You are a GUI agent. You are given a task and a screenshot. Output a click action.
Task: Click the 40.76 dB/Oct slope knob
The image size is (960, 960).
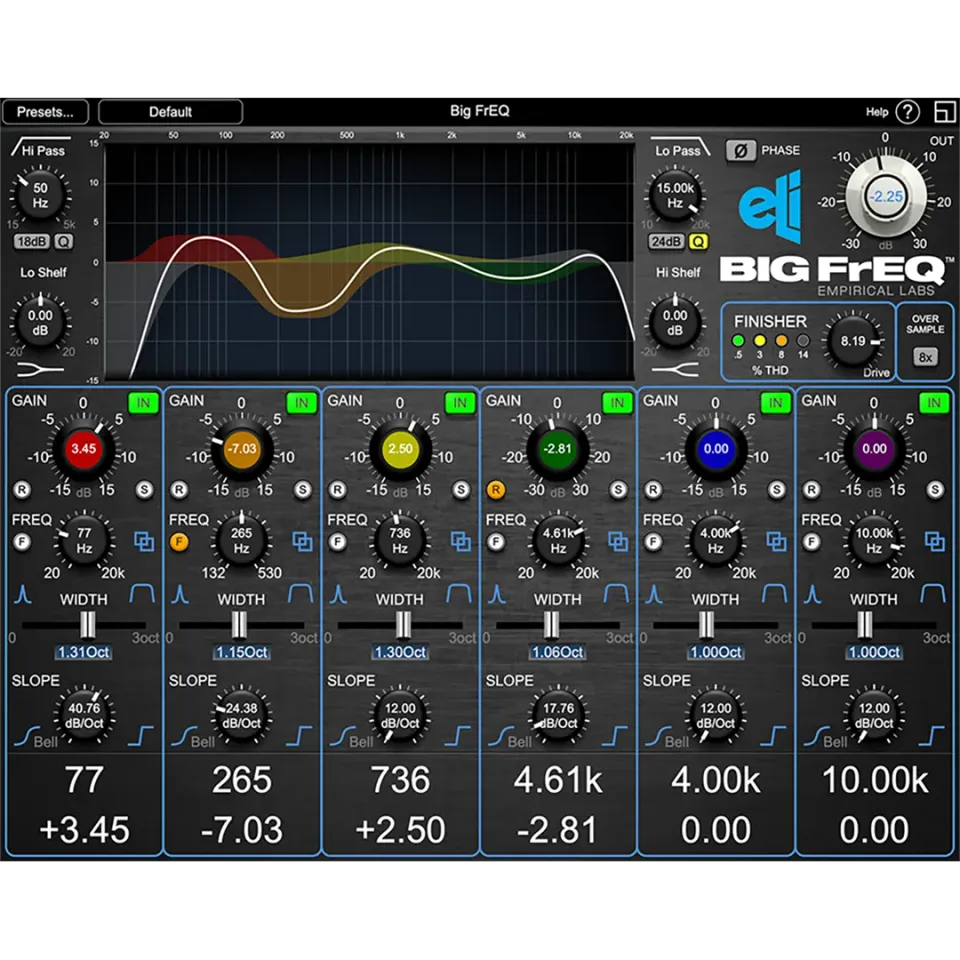coord(83,715)
